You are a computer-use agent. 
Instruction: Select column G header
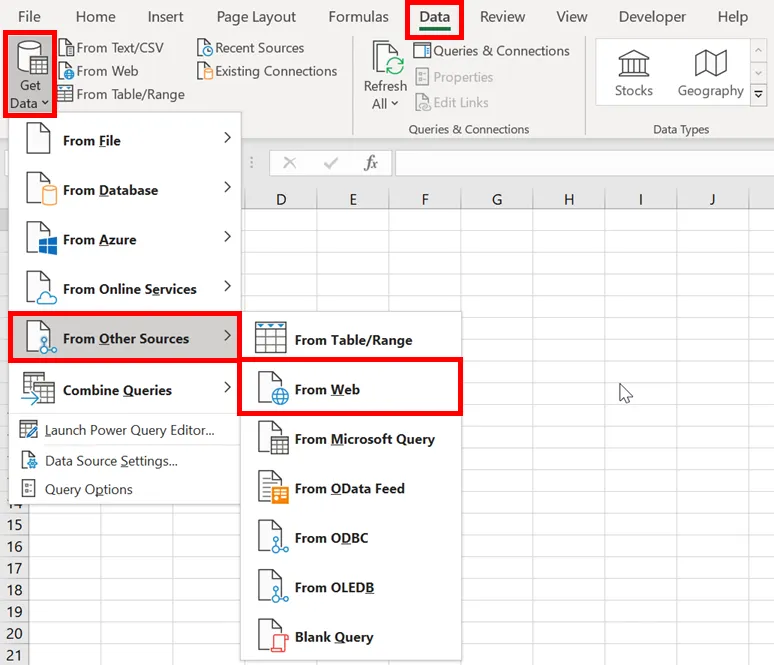(497, 199)
